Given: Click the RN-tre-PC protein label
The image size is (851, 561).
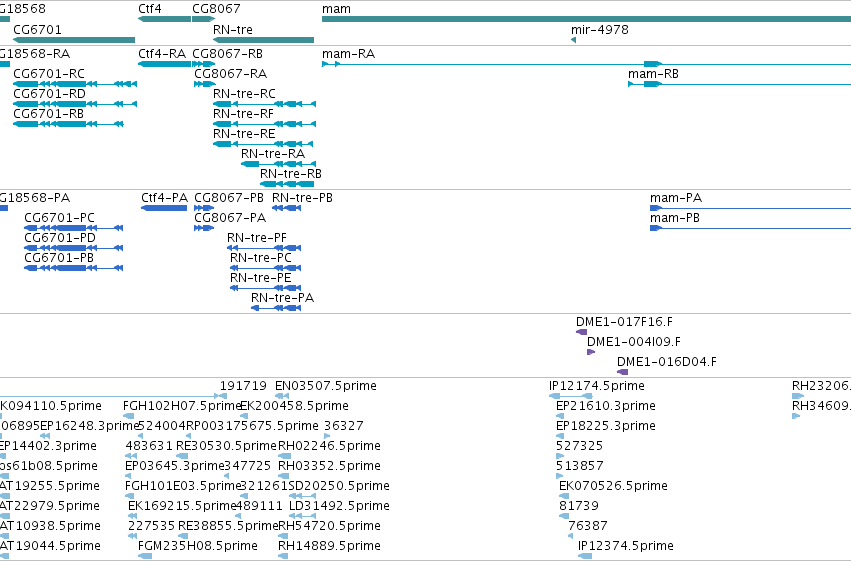Looking at the screenshot, I should [x=261, y=258].
